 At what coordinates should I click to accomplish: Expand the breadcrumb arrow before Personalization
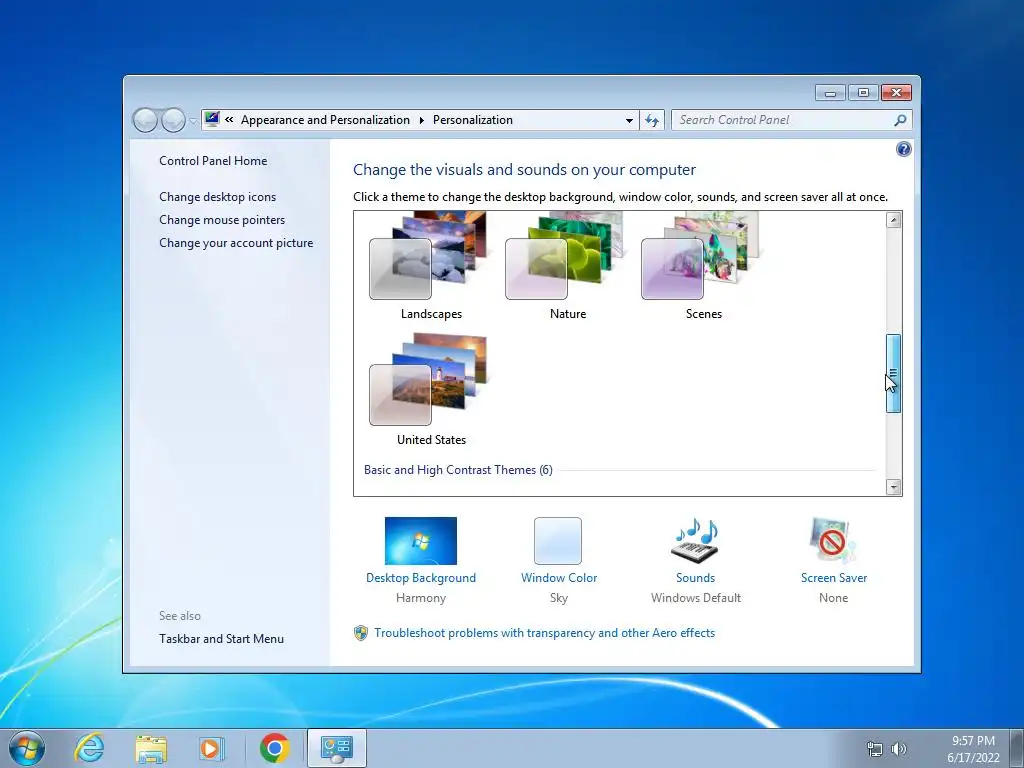pyautogui.click(x=421, y=120)
